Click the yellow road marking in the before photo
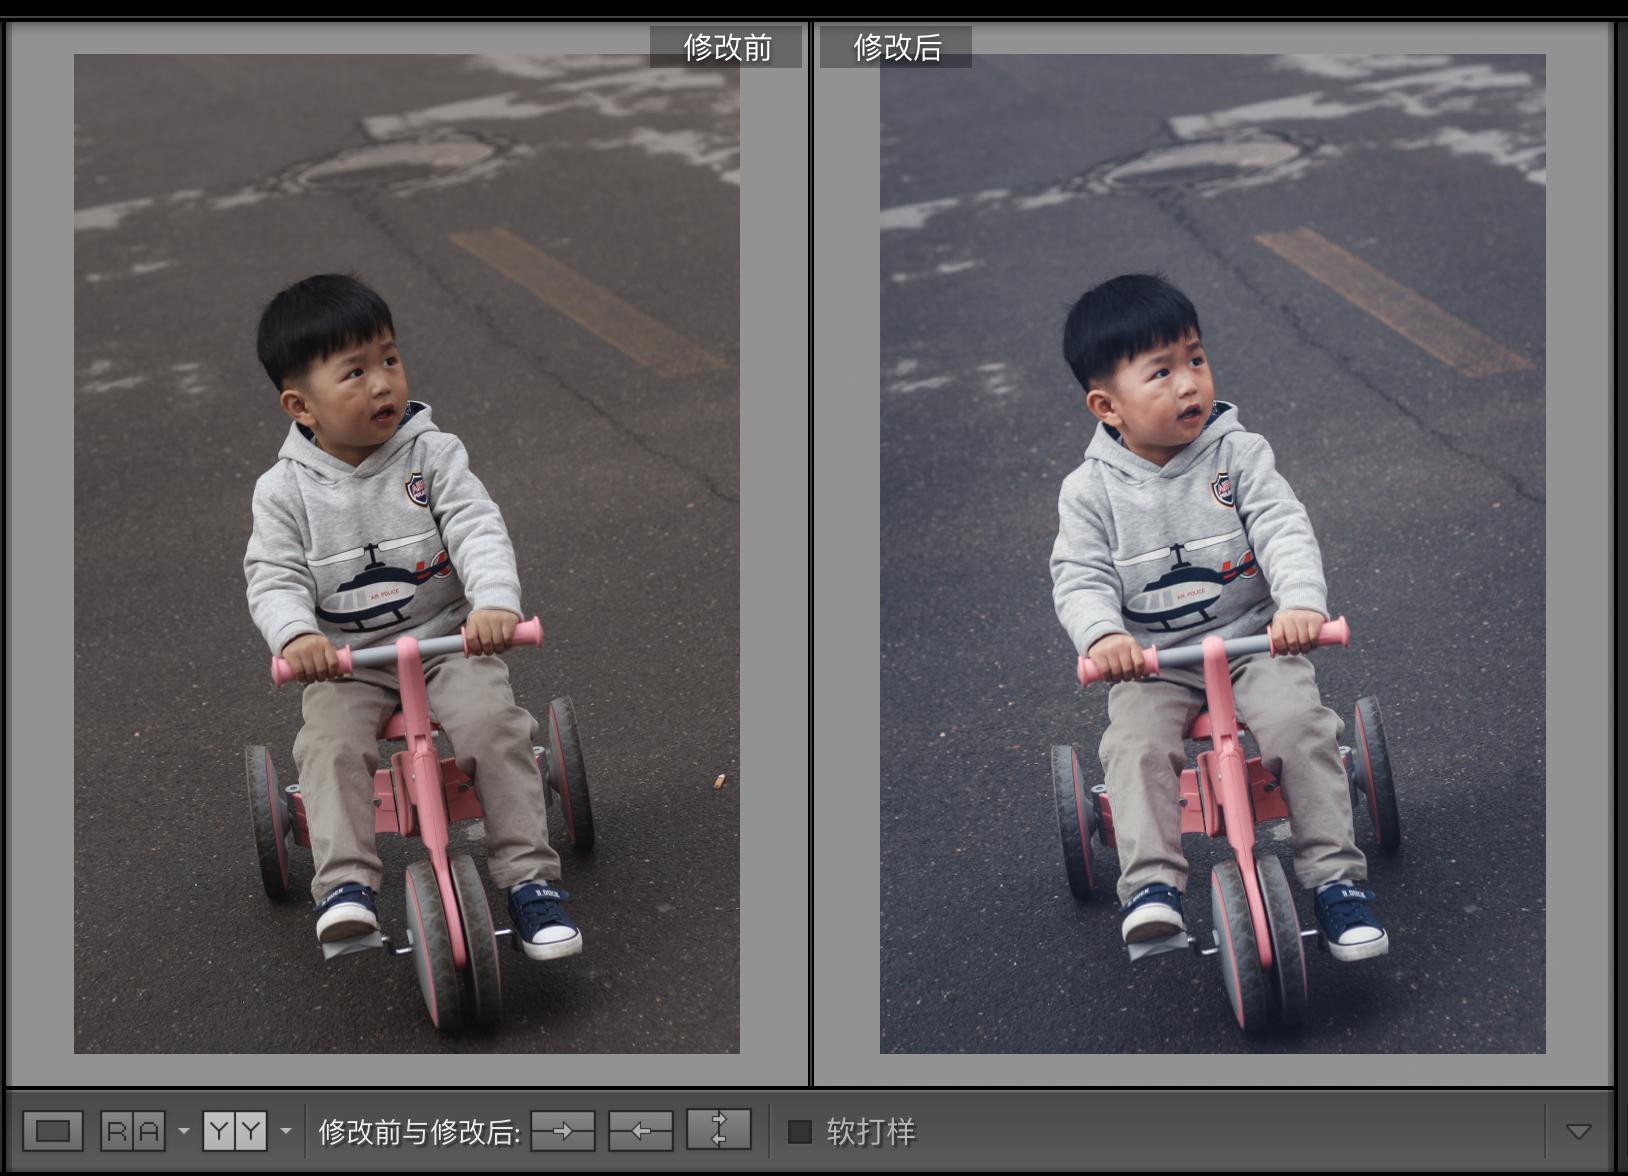1628x1176 pixels. tap(588, 300)
